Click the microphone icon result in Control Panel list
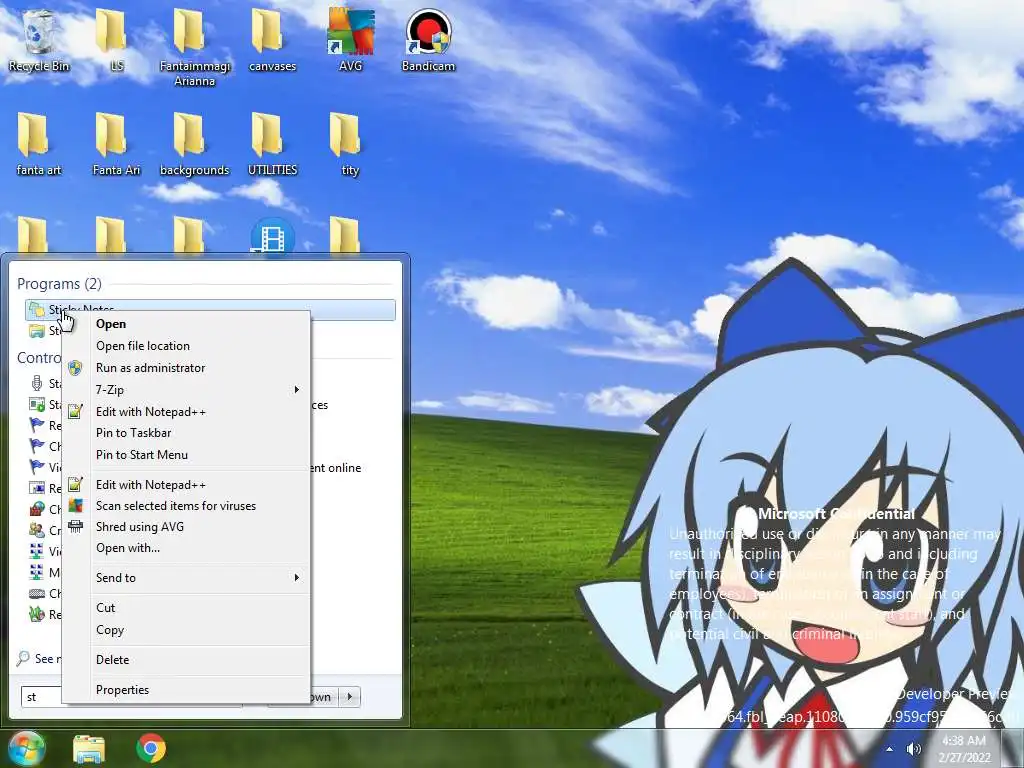Image resolution: width=1024 pixels, height=768 pixels. click(x=37, y=383)
